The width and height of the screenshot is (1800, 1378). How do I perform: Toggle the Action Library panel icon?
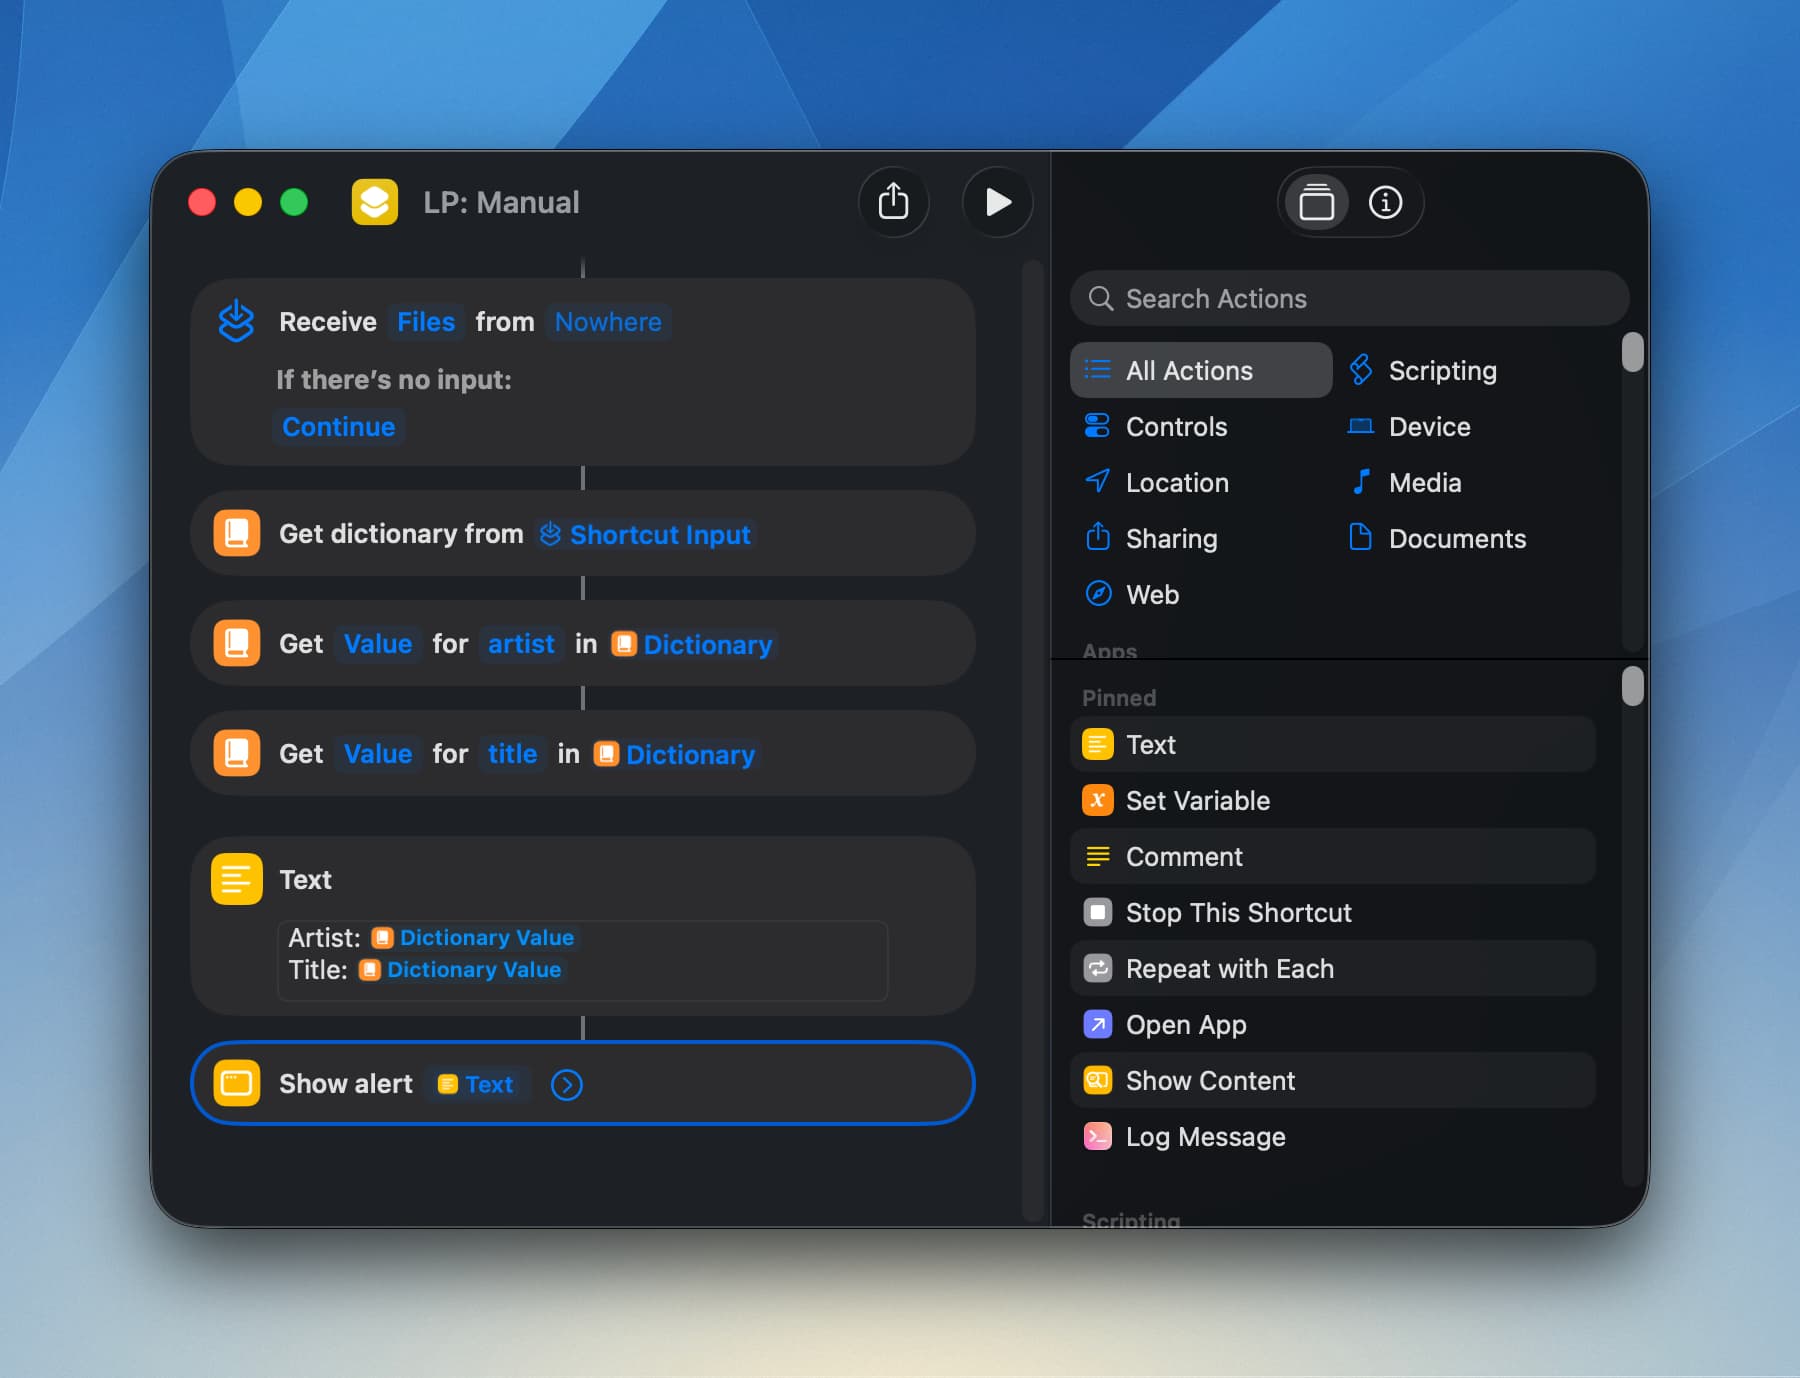pyautogui.click(x=1316, y=203)
